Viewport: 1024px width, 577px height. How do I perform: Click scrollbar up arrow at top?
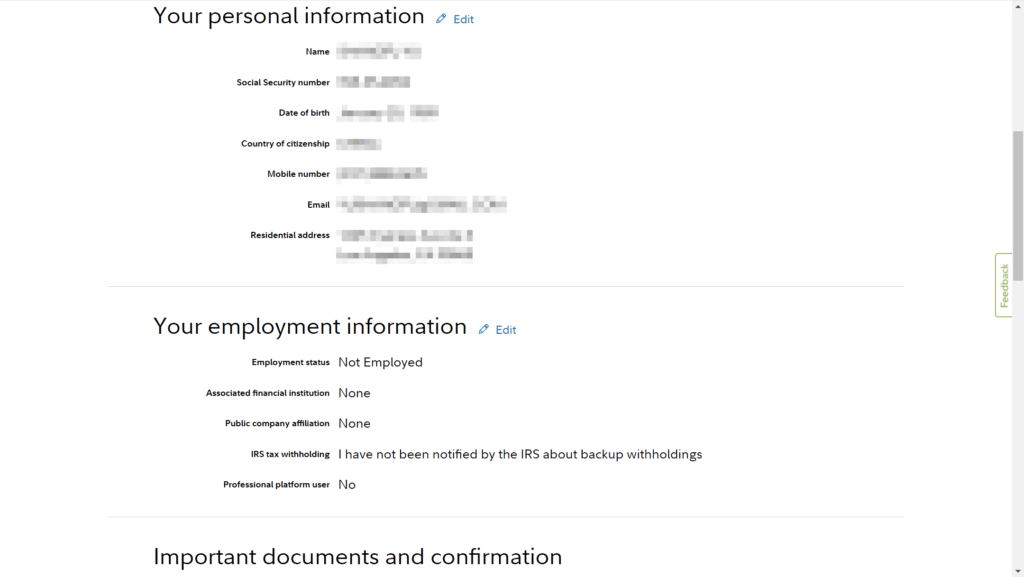point(1018,5)
